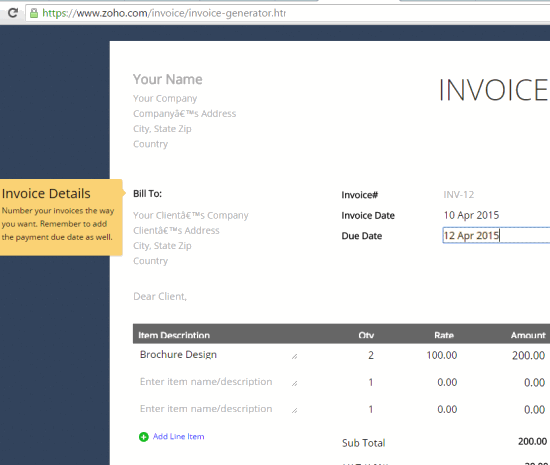
Task: Edit quantity 2 for Brochure Design
Action: [371, 355]
